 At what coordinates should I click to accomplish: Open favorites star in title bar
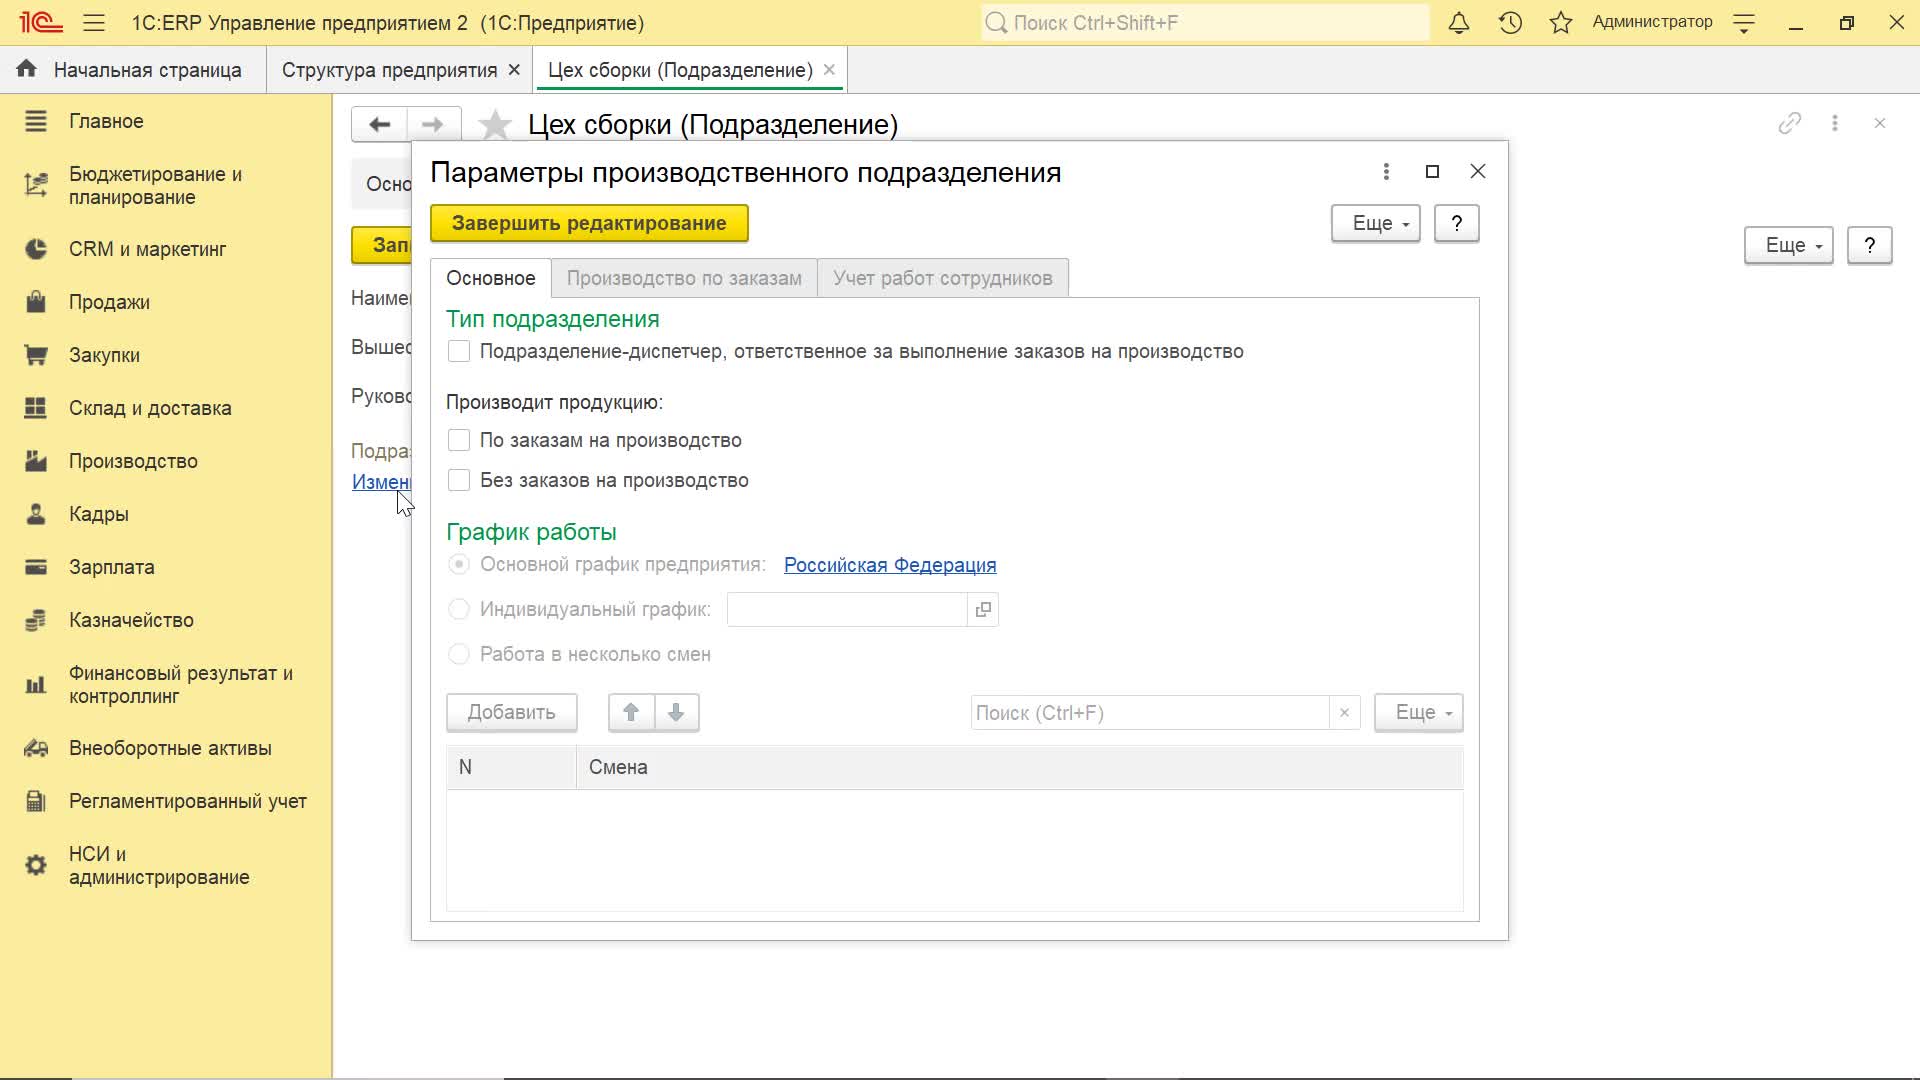pos(1561,22)
